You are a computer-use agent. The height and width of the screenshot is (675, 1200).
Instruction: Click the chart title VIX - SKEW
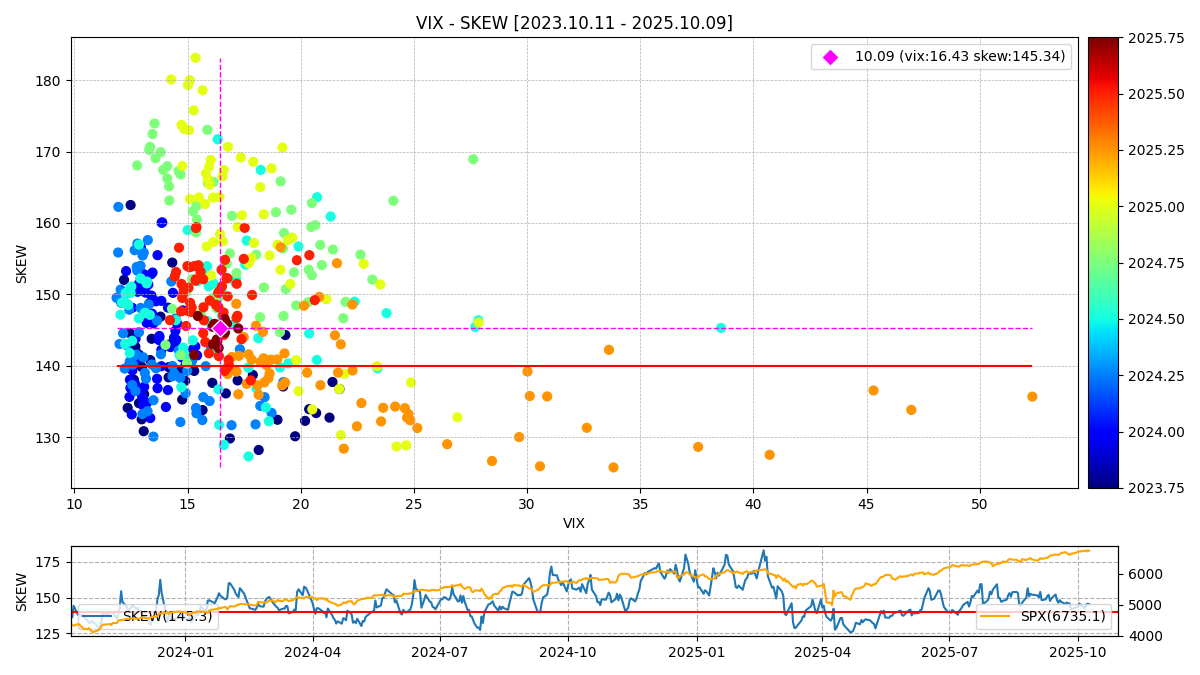pyautogui.click(x=574, y=23)
